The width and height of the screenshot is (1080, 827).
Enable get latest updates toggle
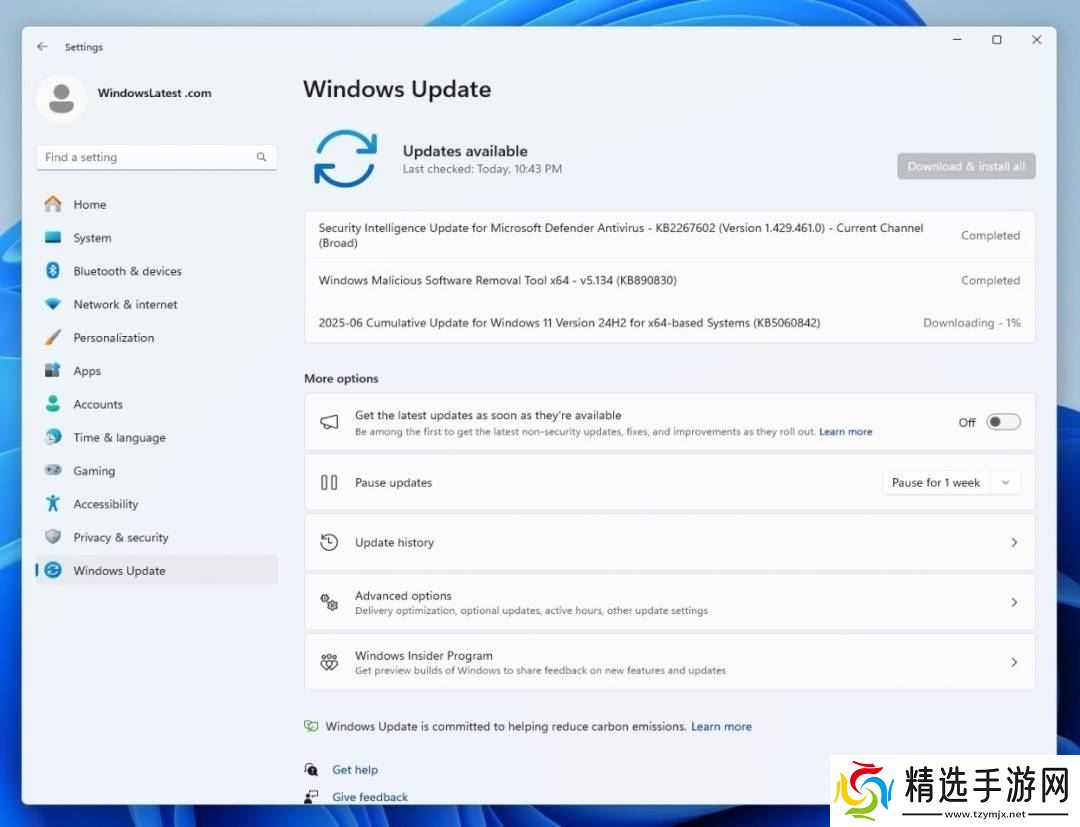tap(1003, 422)
